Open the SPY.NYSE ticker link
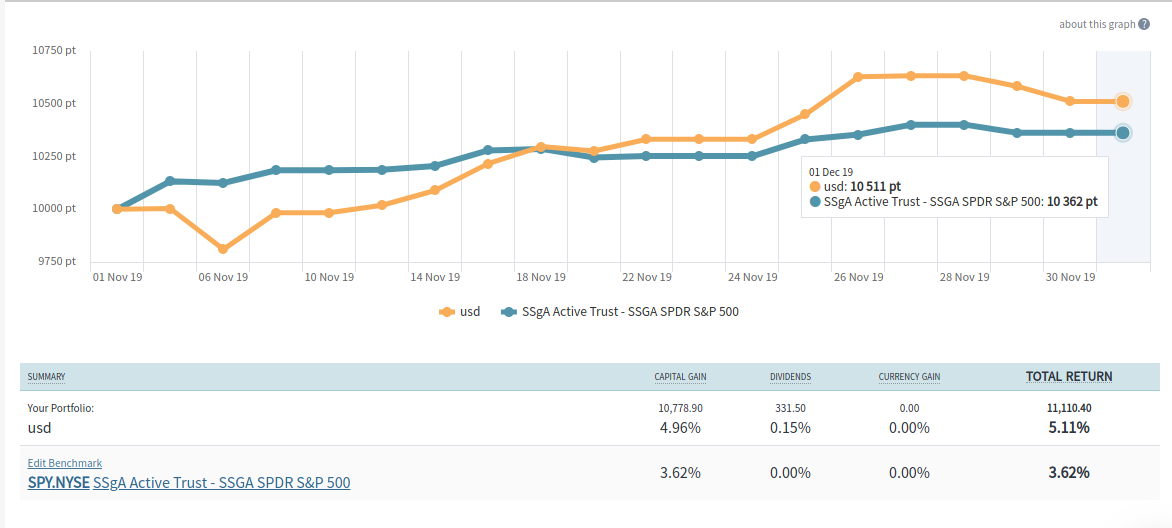1172x528 pixels. click(58, 483)
